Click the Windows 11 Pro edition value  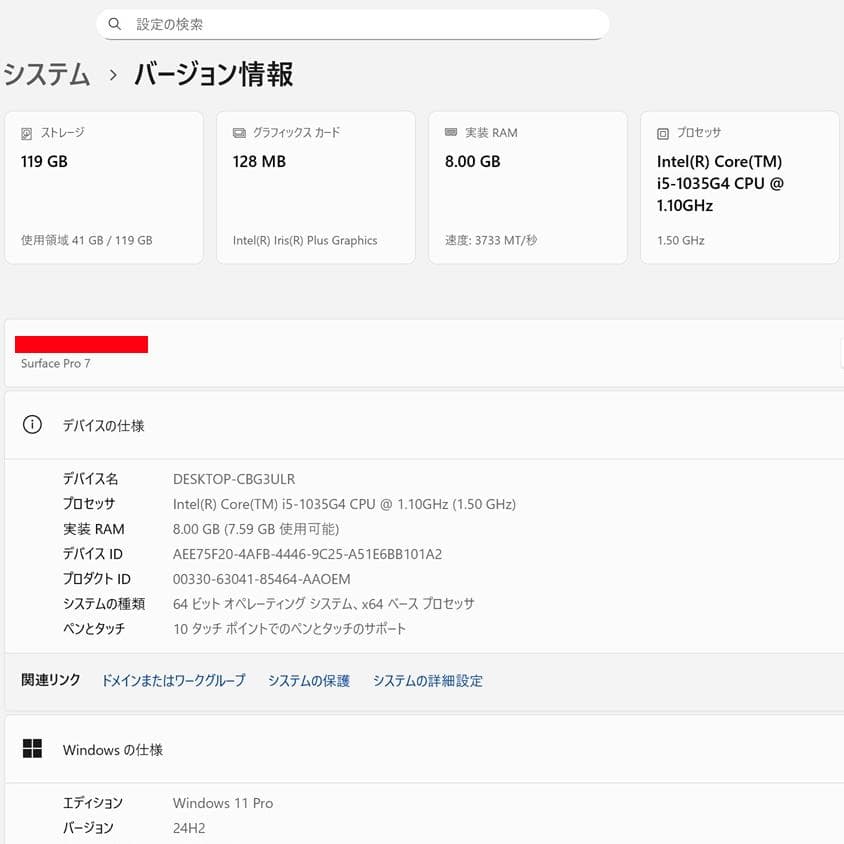(222, 803)
